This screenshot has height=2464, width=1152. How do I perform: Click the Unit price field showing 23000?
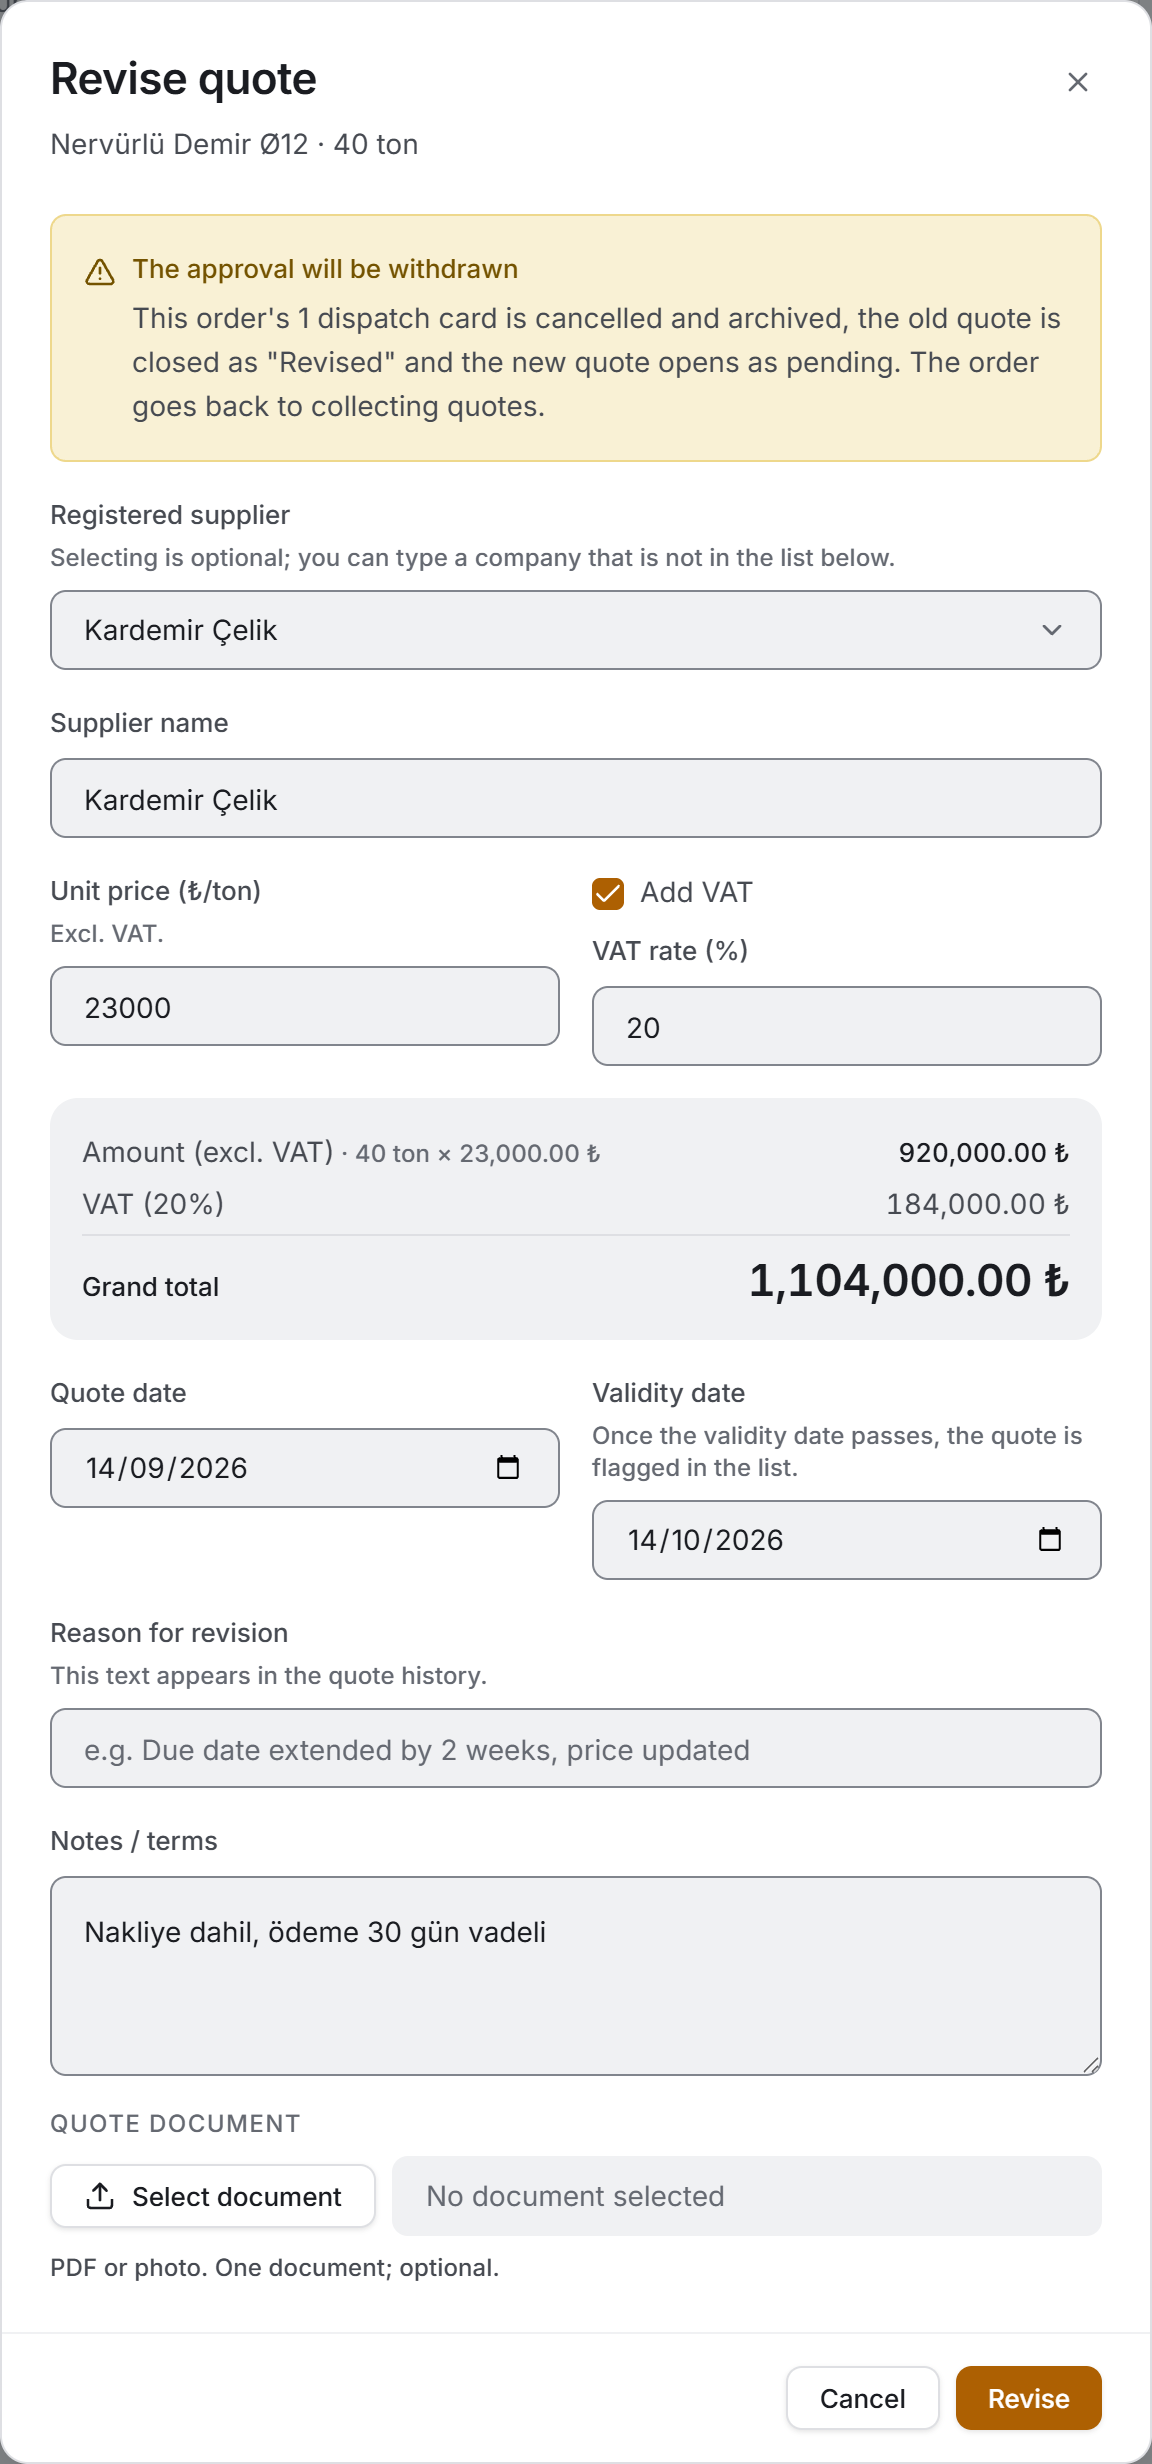[305, 1006]
